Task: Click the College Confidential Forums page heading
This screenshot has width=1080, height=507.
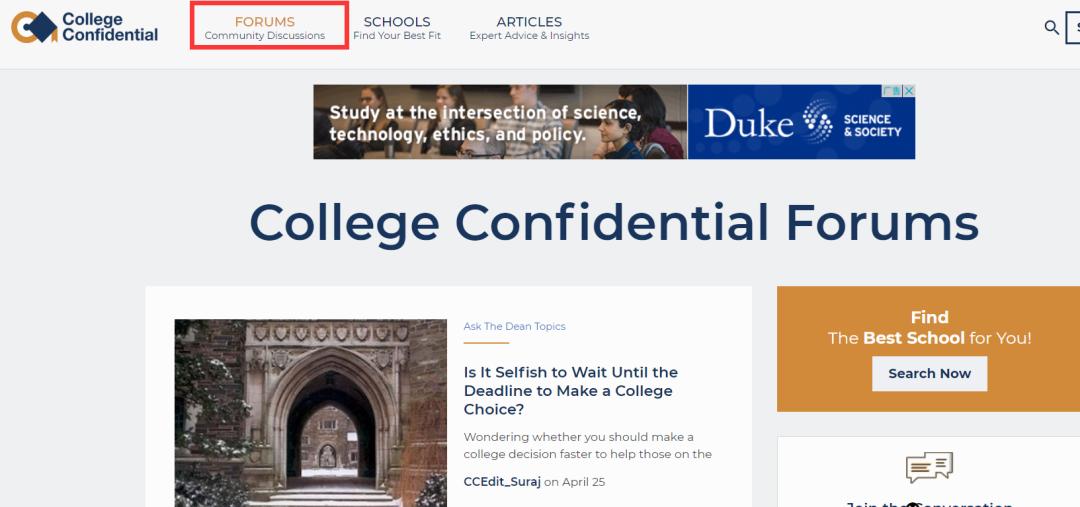Action: [x=613, y=222]
